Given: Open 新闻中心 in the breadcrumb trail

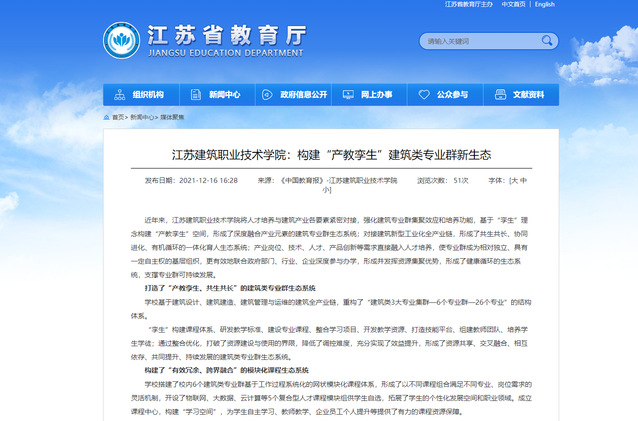Looking at the screenshot, I should coord(141,117).
